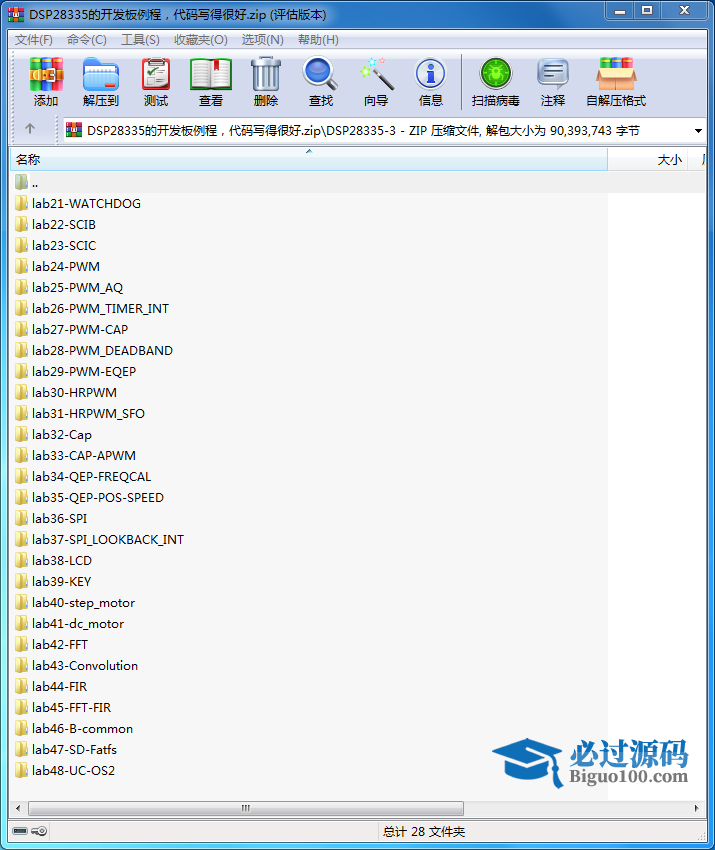Launch the Wizard (向导) wand icon
Screen dimensions: 715x850
[x=376, y=81]
